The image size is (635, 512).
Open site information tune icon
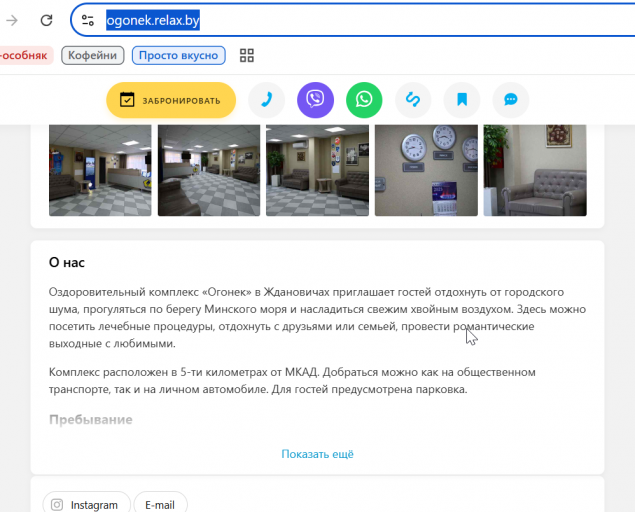click(87, 20)
